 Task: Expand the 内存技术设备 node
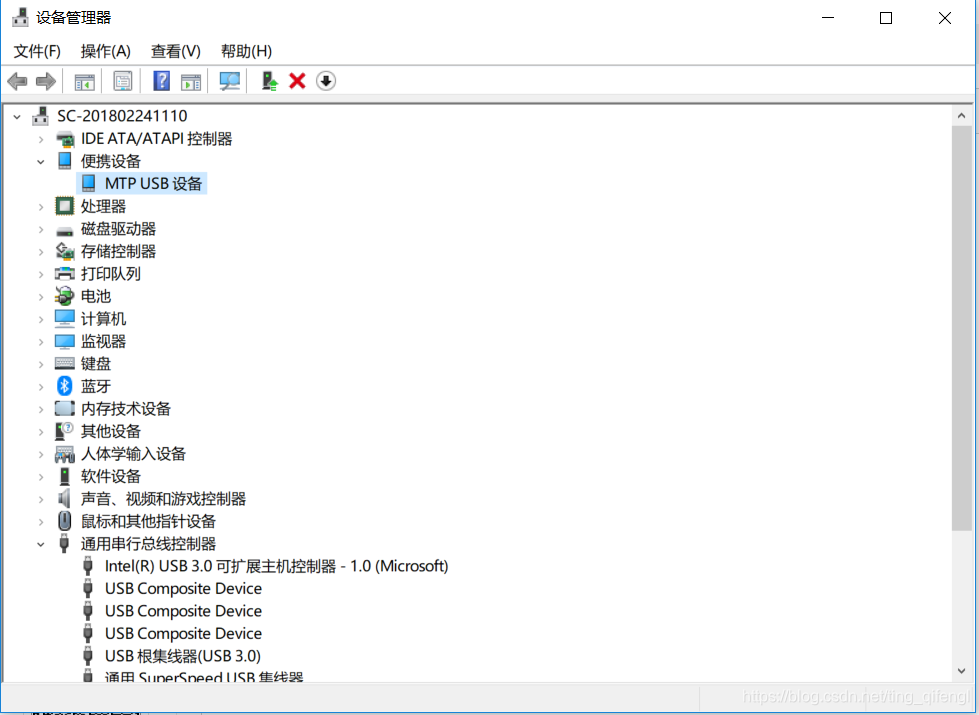pos(41,409)
